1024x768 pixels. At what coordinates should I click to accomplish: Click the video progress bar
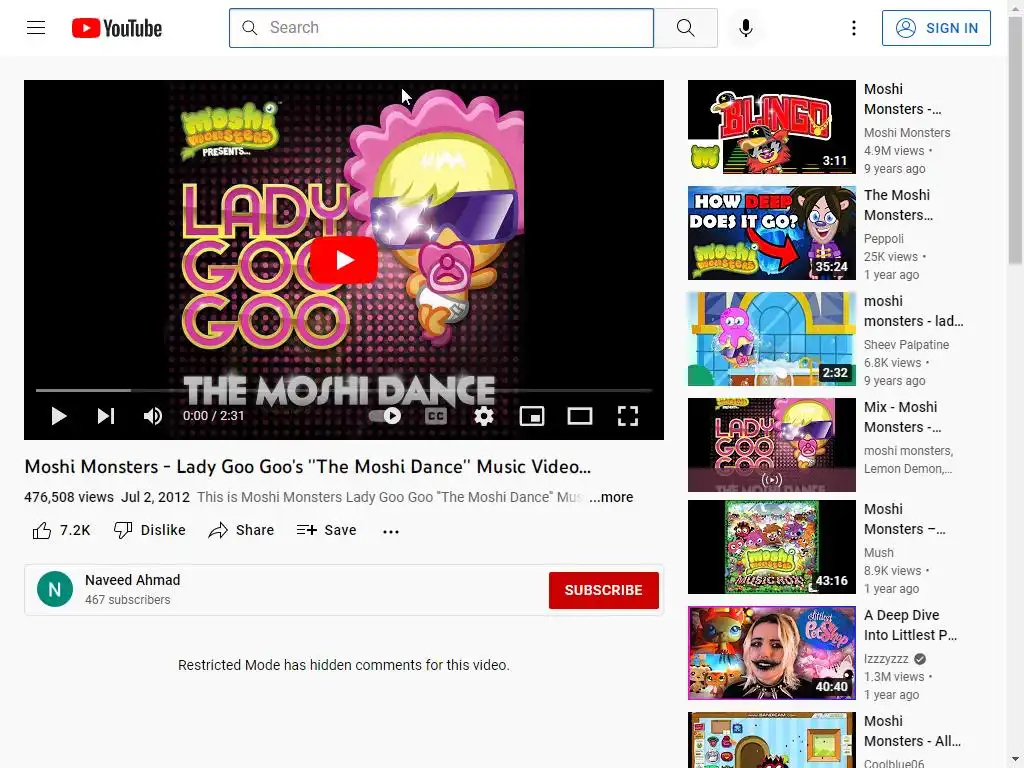pyautogui.click(x=344, y=391)
